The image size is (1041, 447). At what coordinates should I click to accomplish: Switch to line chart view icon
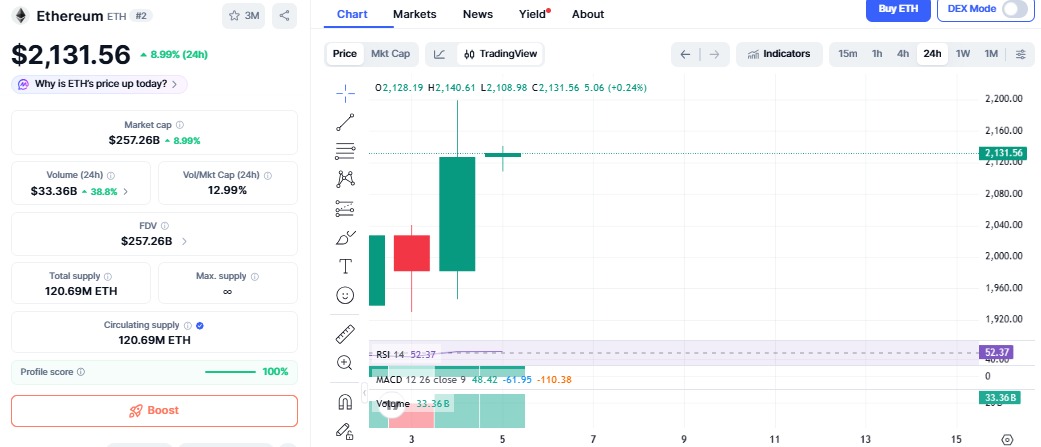tap(440, 54)
